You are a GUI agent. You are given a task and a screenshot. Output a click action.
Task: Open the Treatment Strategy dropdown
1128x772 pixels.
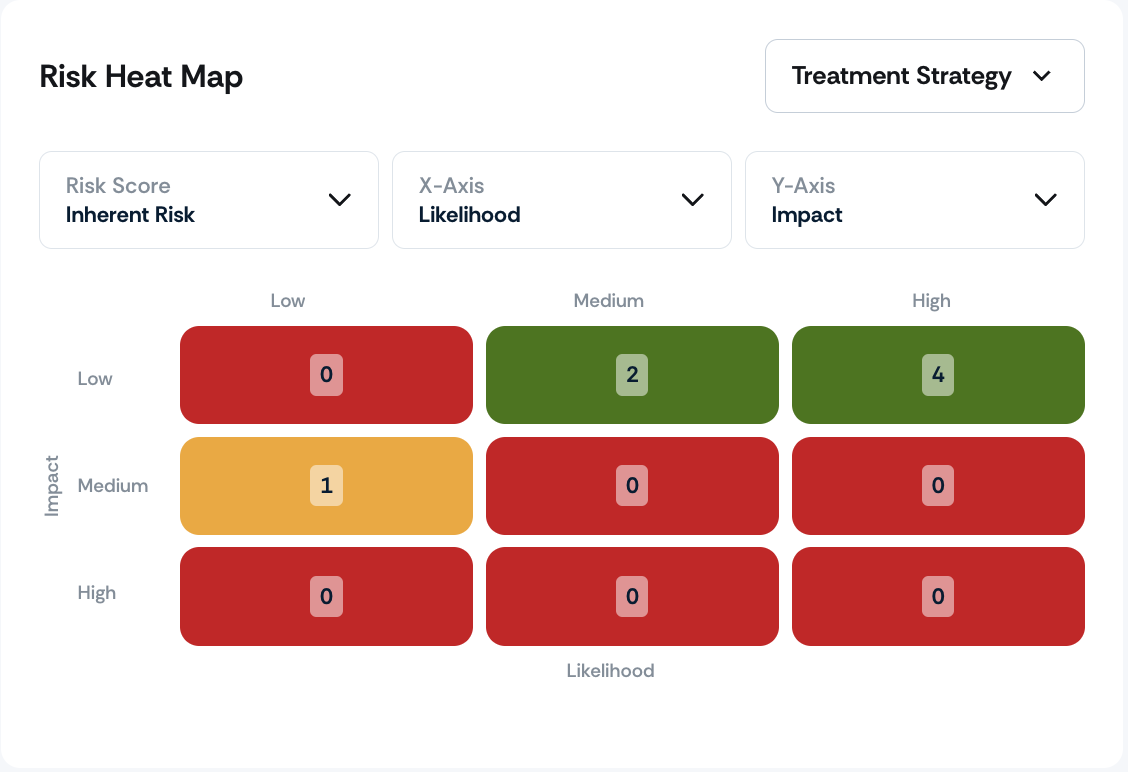point(924,76)
